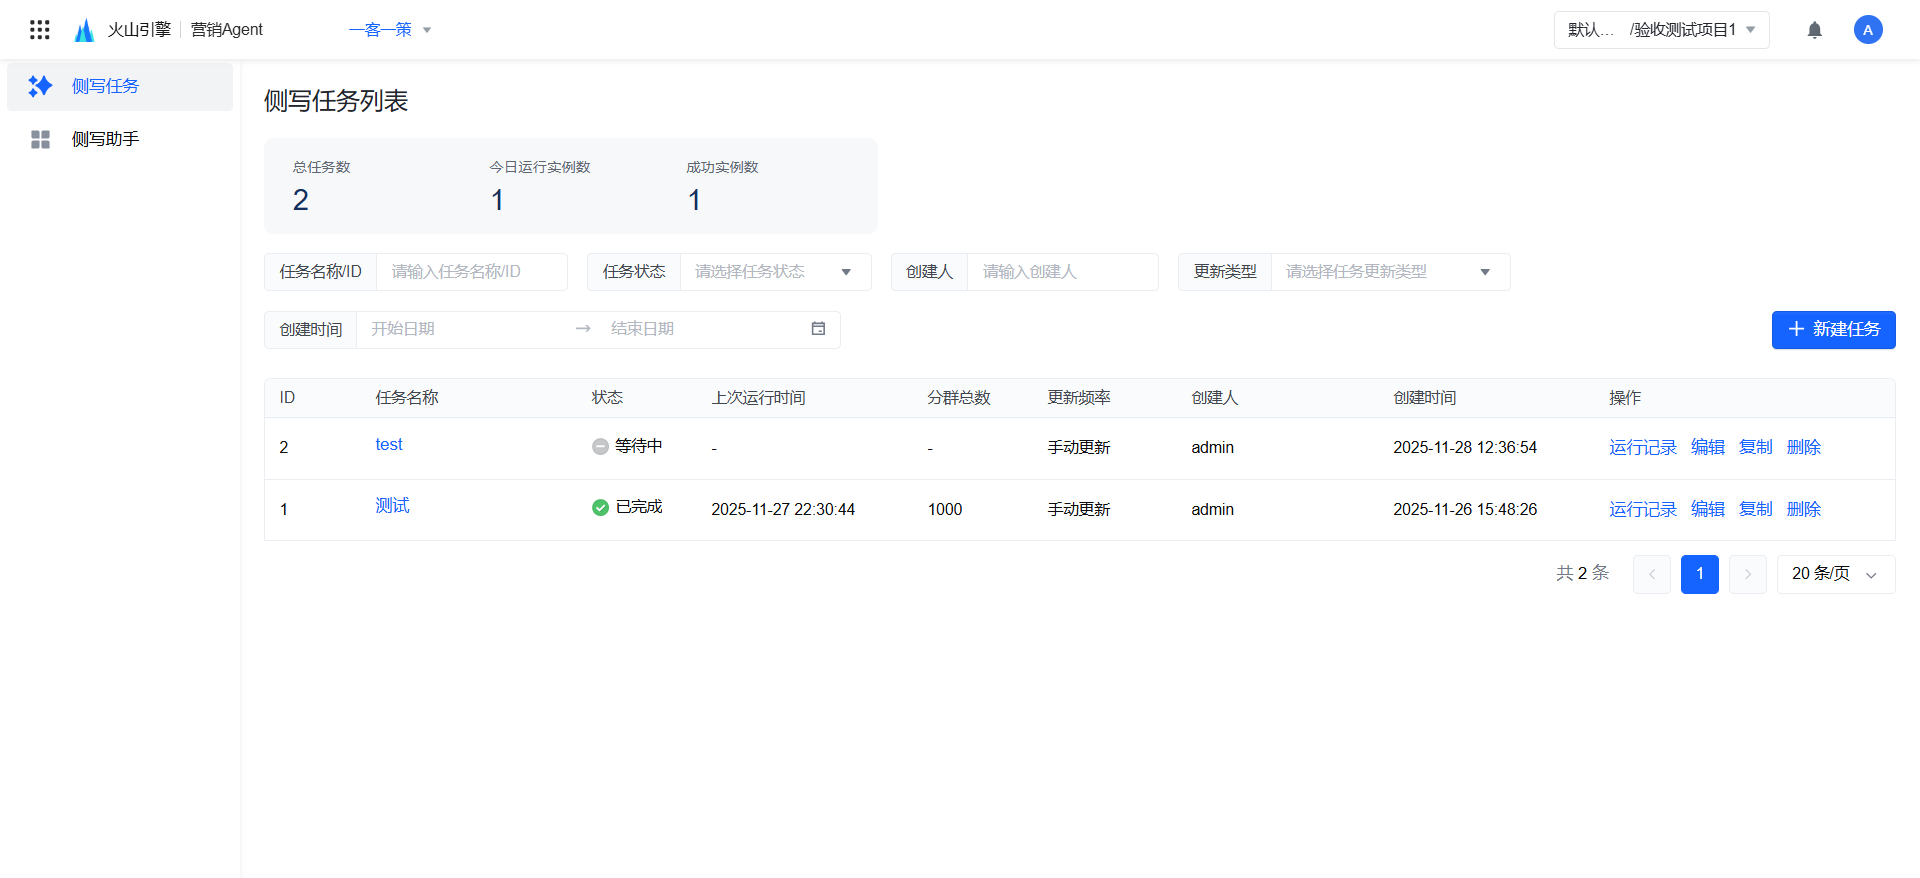Click the calendar icon in date range

[818, 329]
